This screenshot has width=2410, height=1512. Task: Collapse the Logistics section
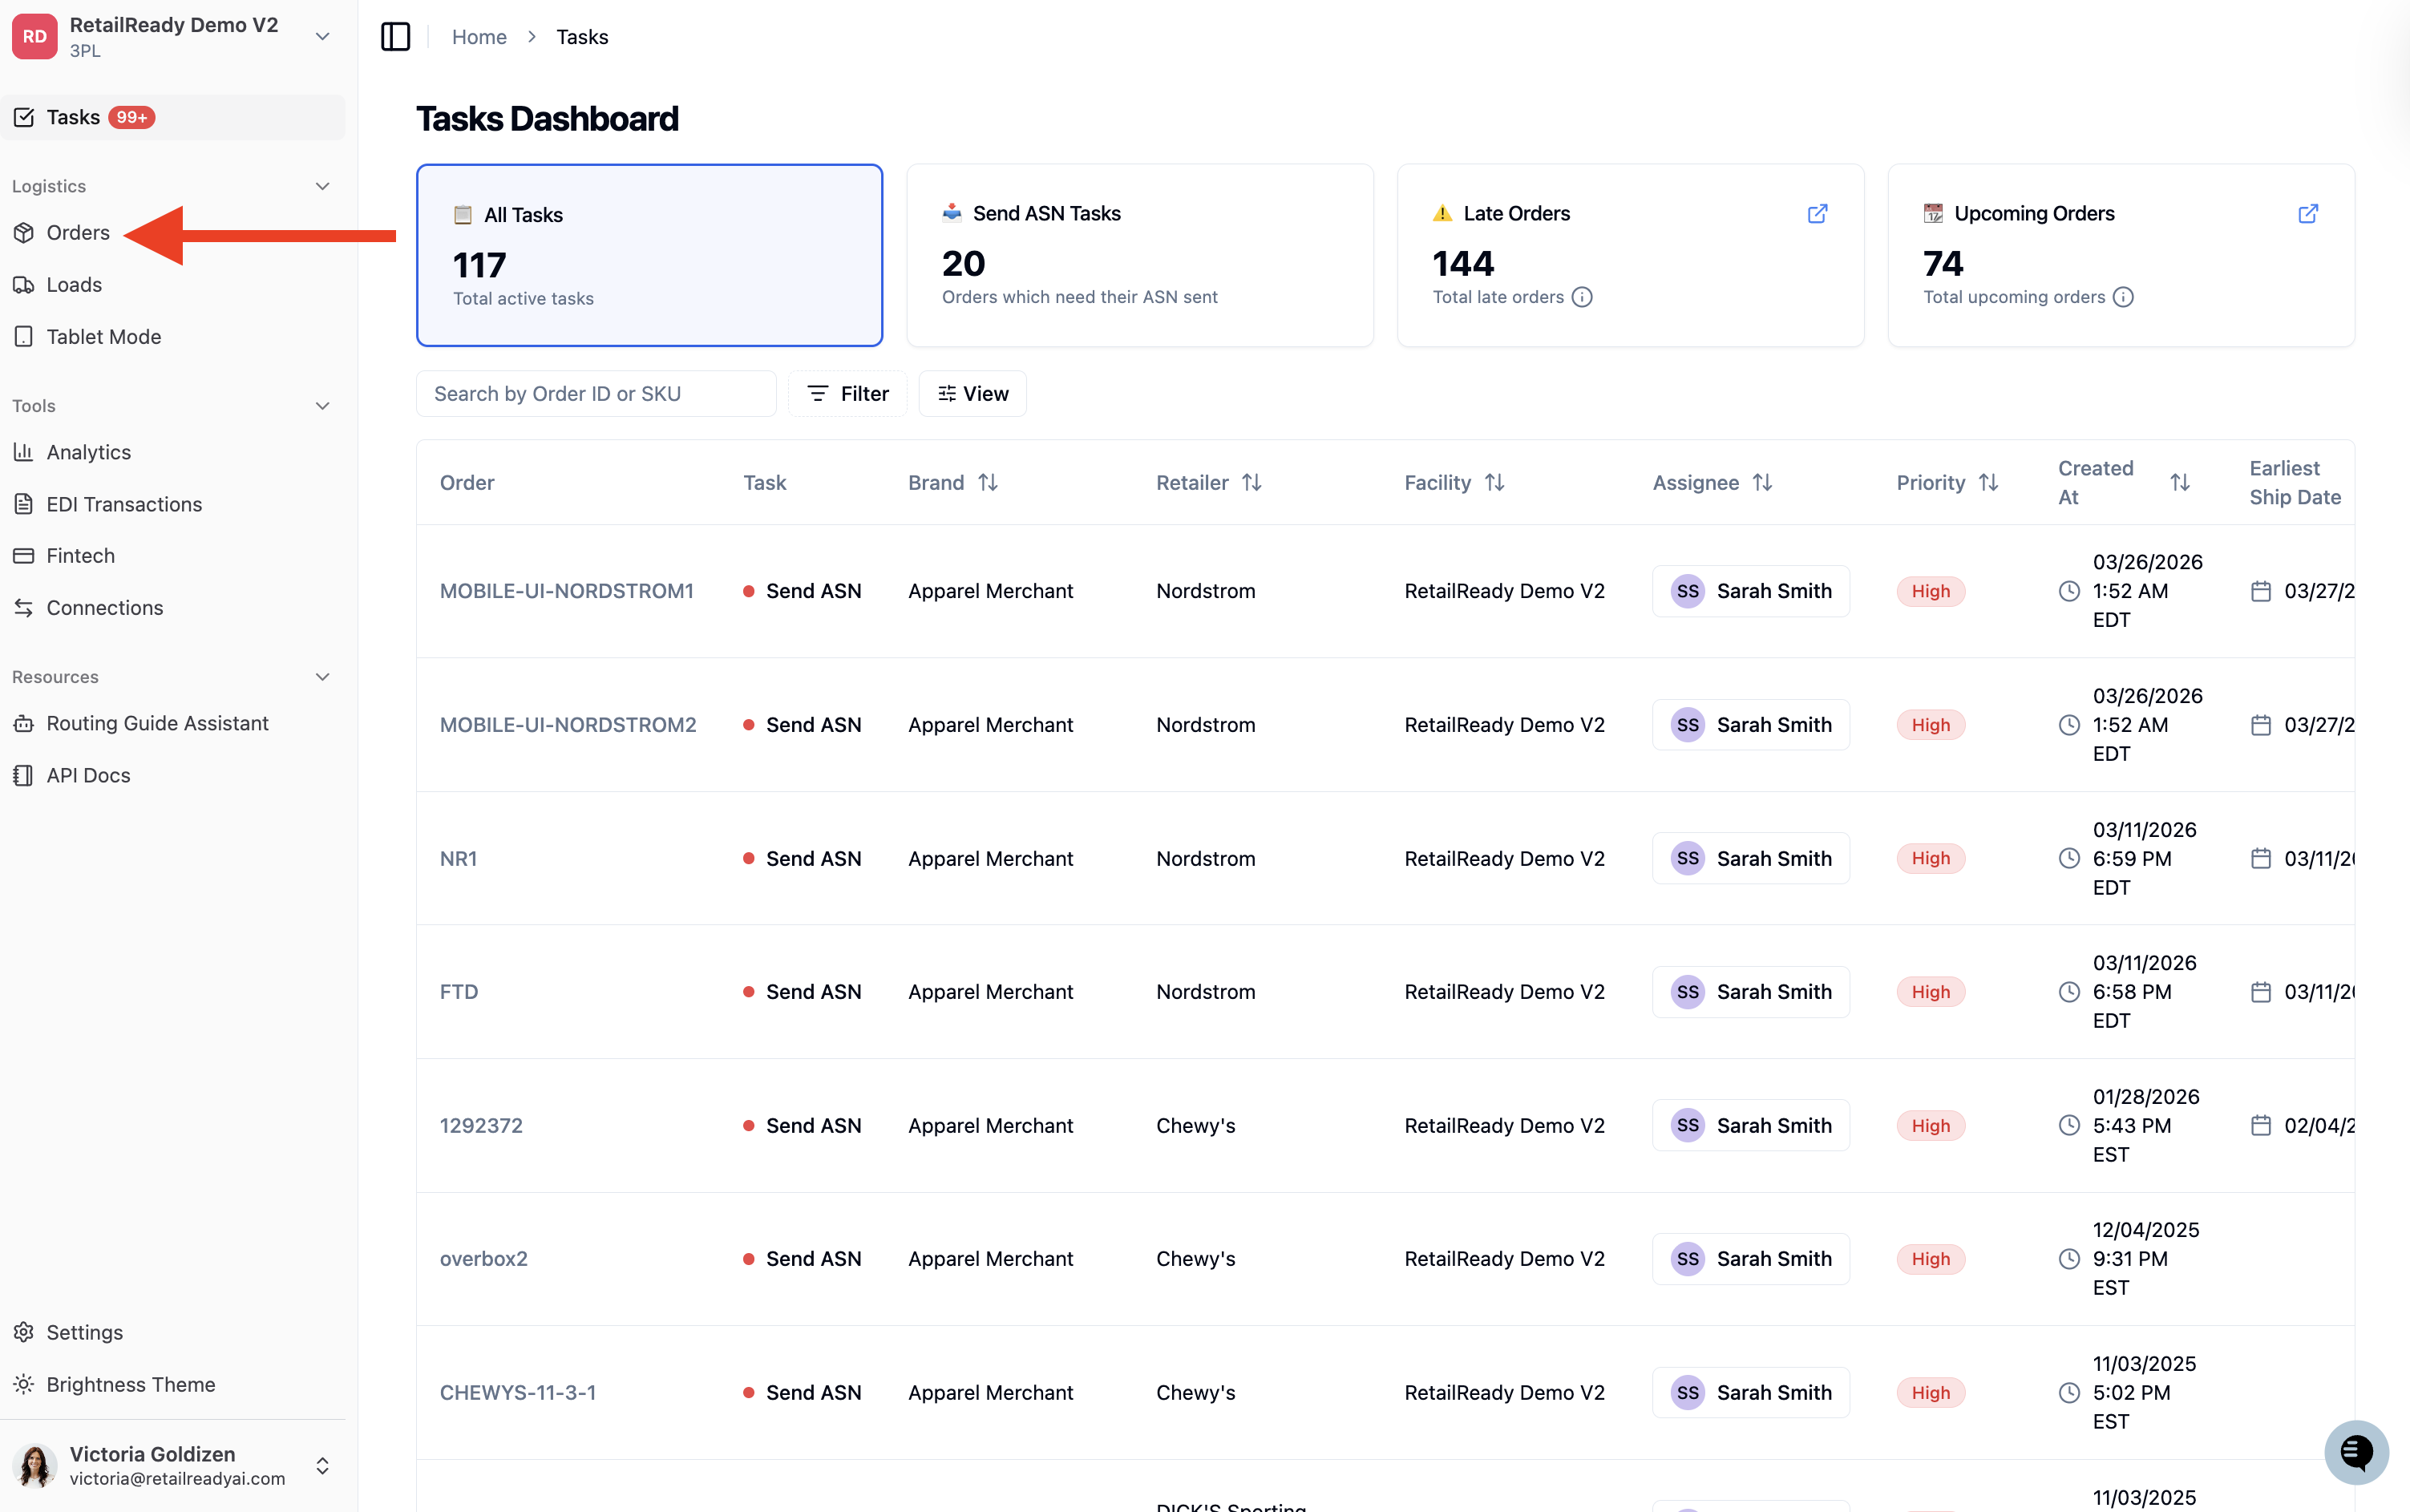coord(322,186)
